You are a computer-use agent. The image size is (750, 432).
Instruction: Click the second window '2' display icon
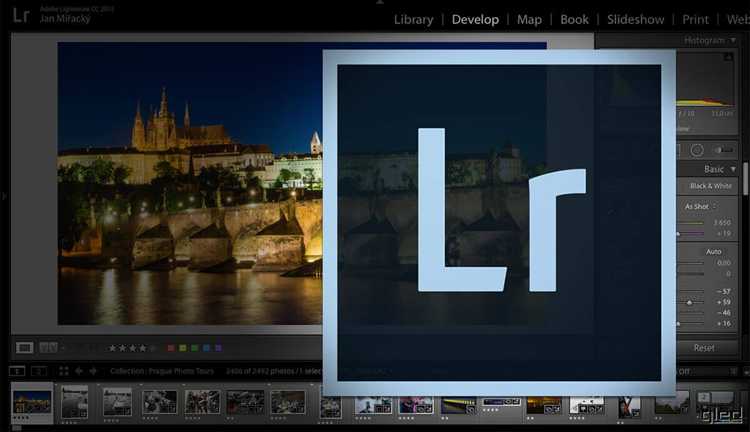coord(39,371)
